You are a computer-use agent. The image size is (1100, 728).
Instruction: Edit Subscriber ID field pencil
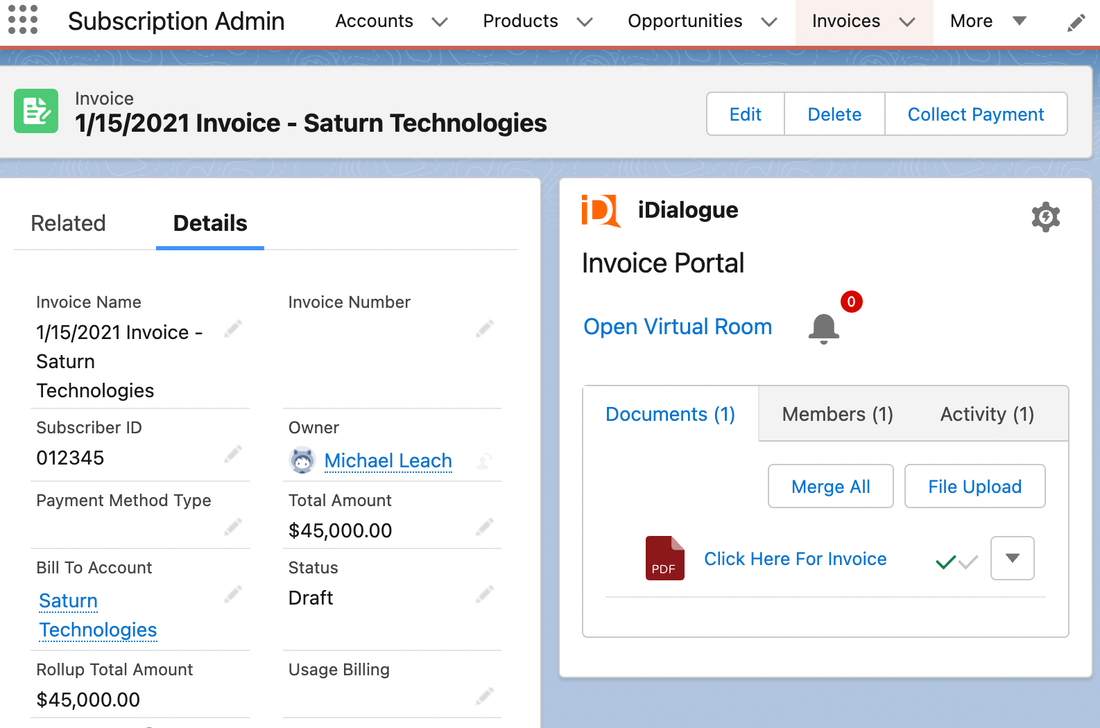(233, 454)
